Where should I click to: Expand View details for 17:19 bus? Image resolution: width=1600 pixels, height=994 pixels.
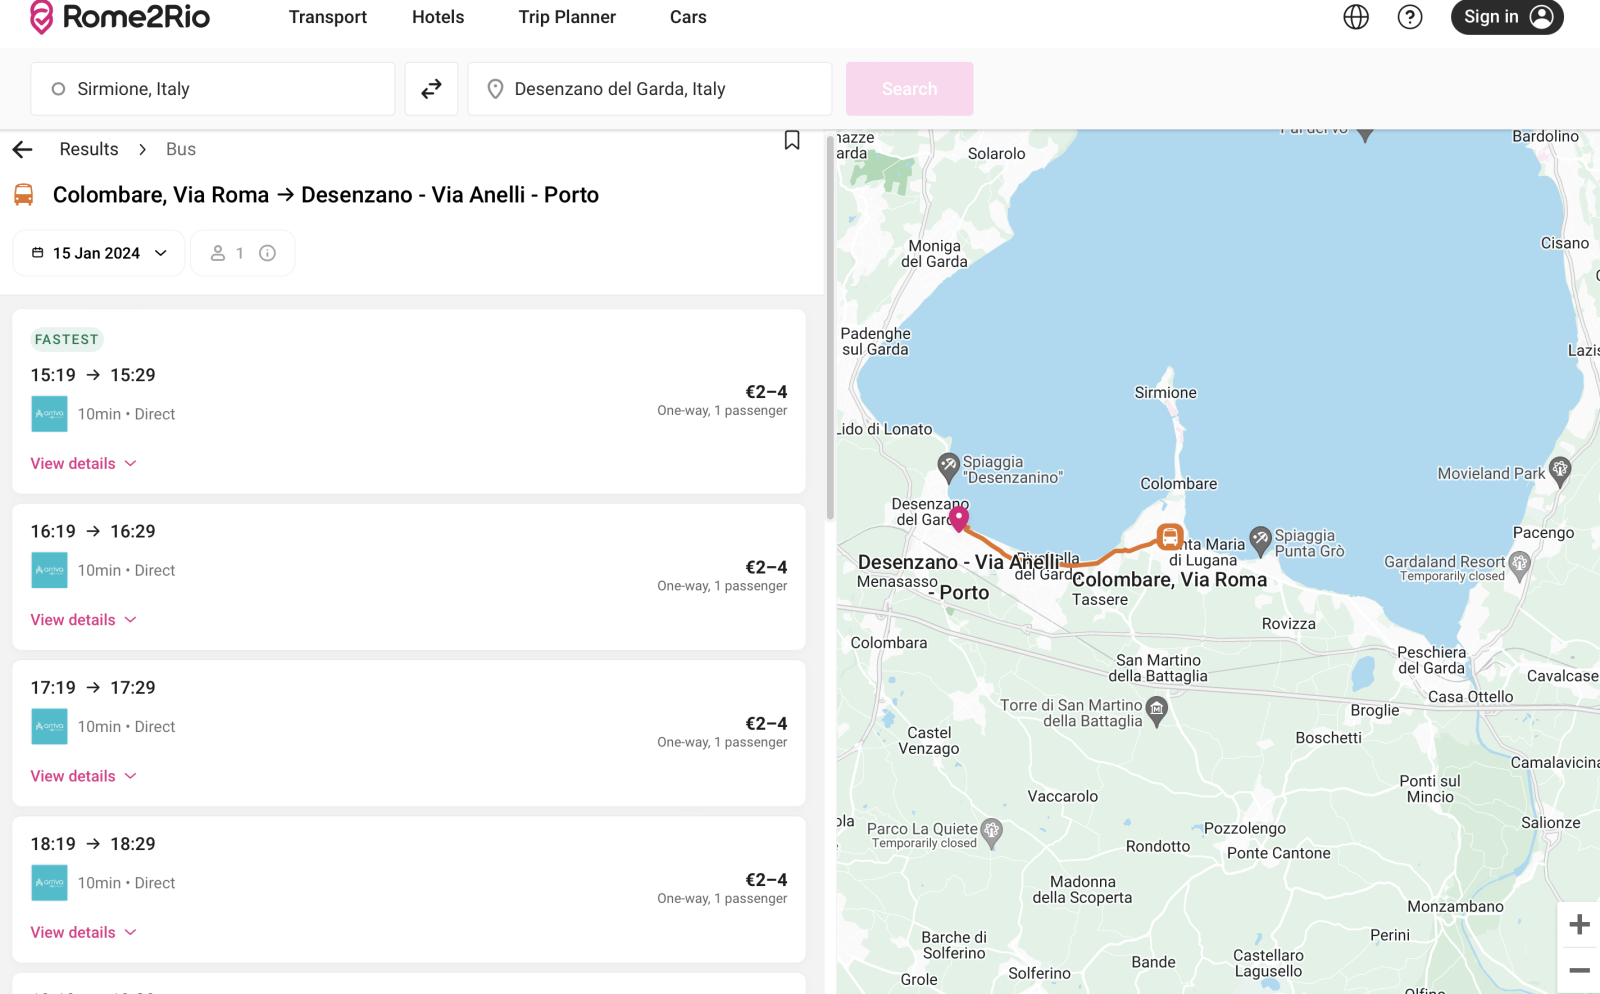point(83,776)
